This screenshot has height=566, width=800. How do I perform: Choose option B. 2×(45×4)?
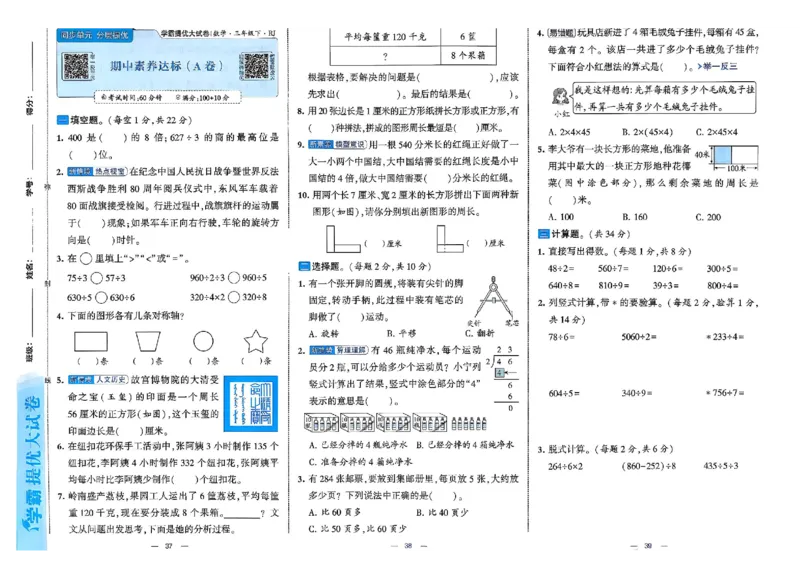point(647,132)
